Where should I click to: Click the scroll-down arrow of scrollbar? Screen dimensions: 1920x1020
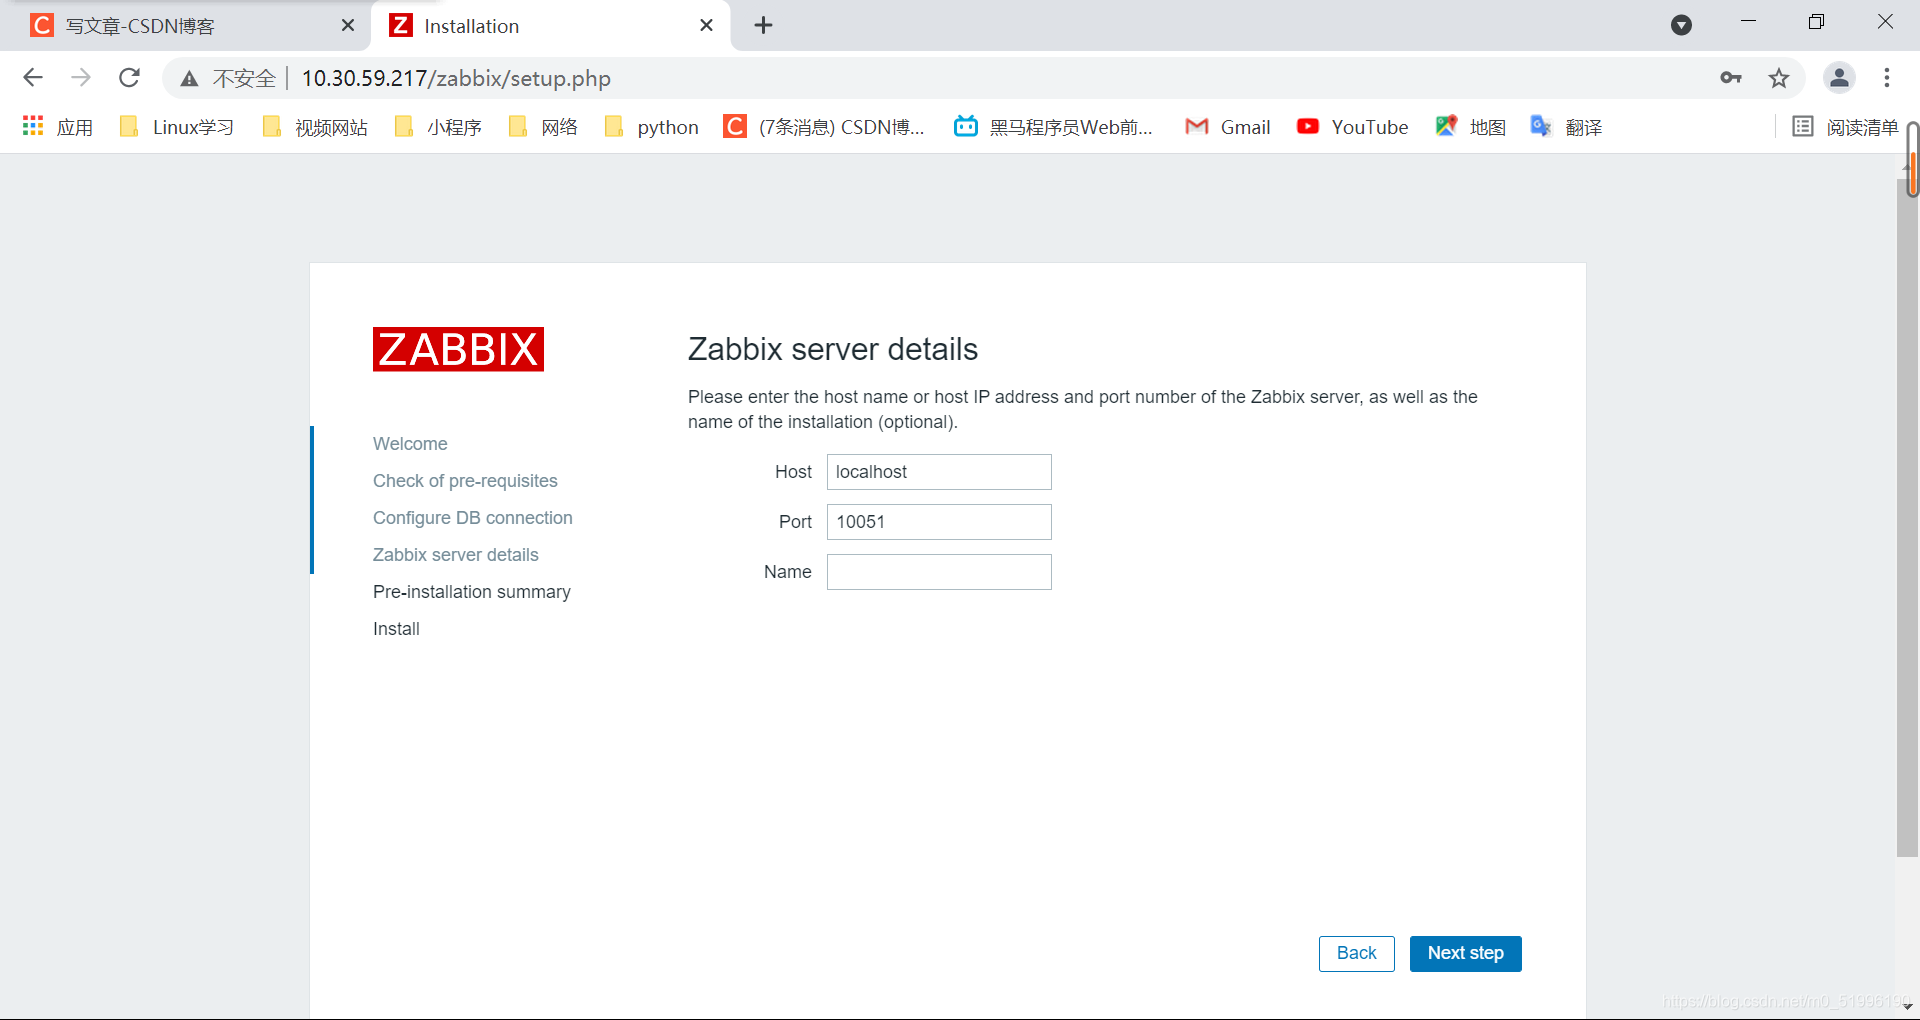1907,1008
